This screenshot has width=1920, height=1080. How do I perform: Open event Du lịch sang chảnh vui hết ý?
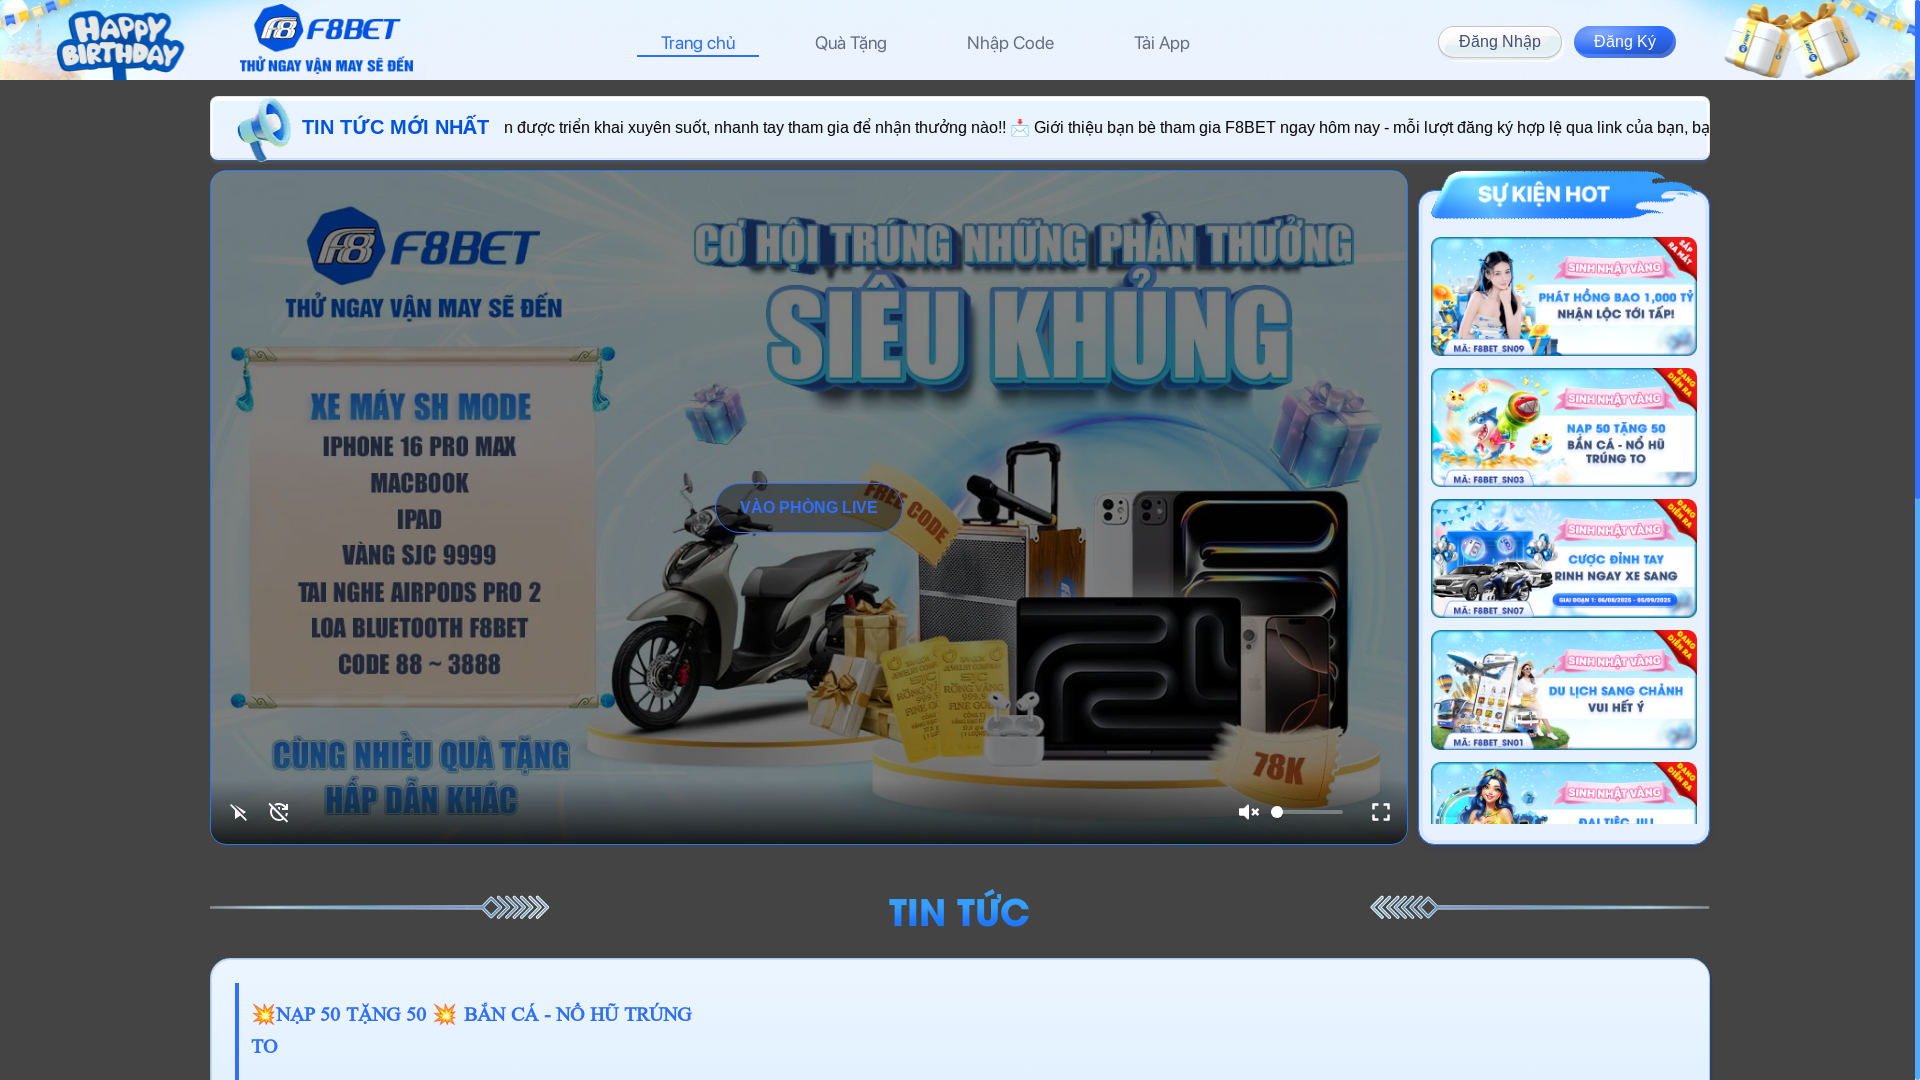[1564, 690]
